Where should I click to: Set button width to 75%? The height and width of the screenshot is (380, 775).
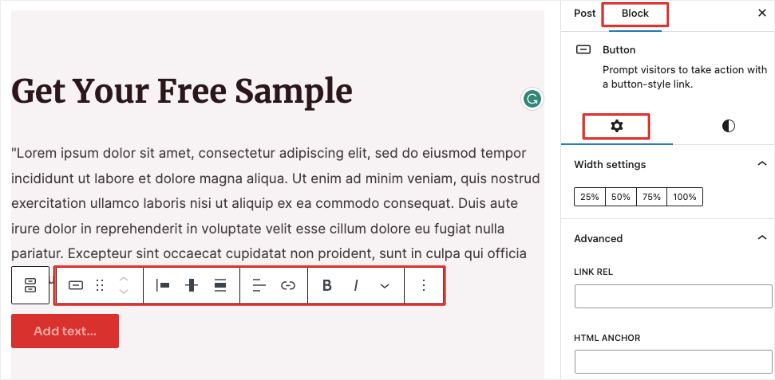[651, 197]
